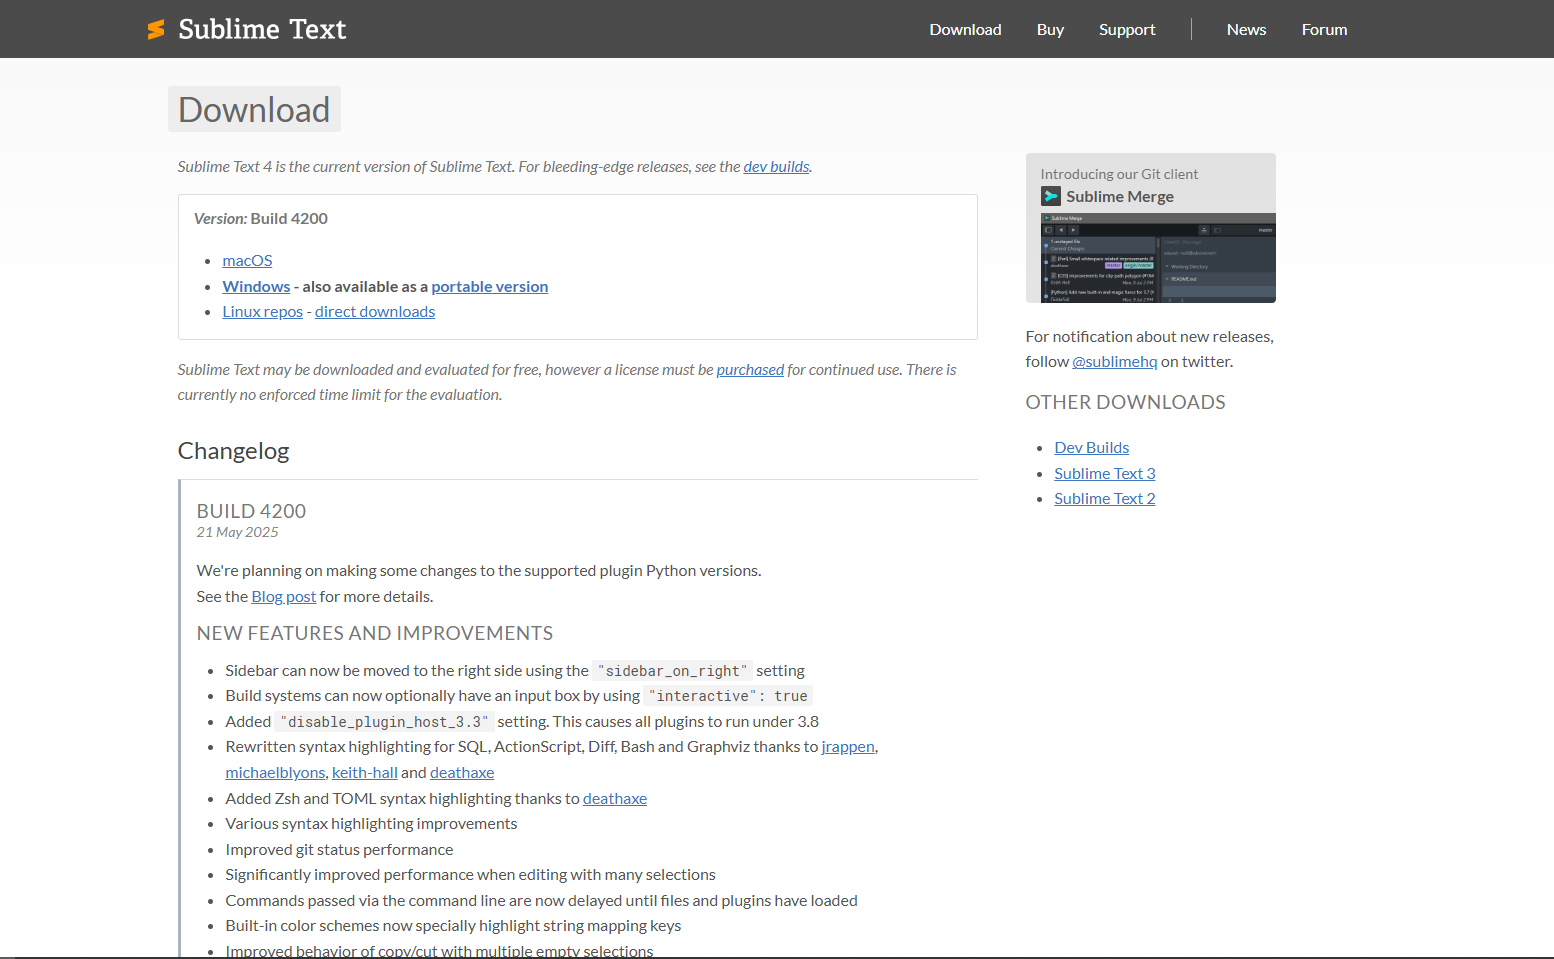Visit @sublimehq on Twitter
This screenshot has height=959, width=1554.
1115,361
